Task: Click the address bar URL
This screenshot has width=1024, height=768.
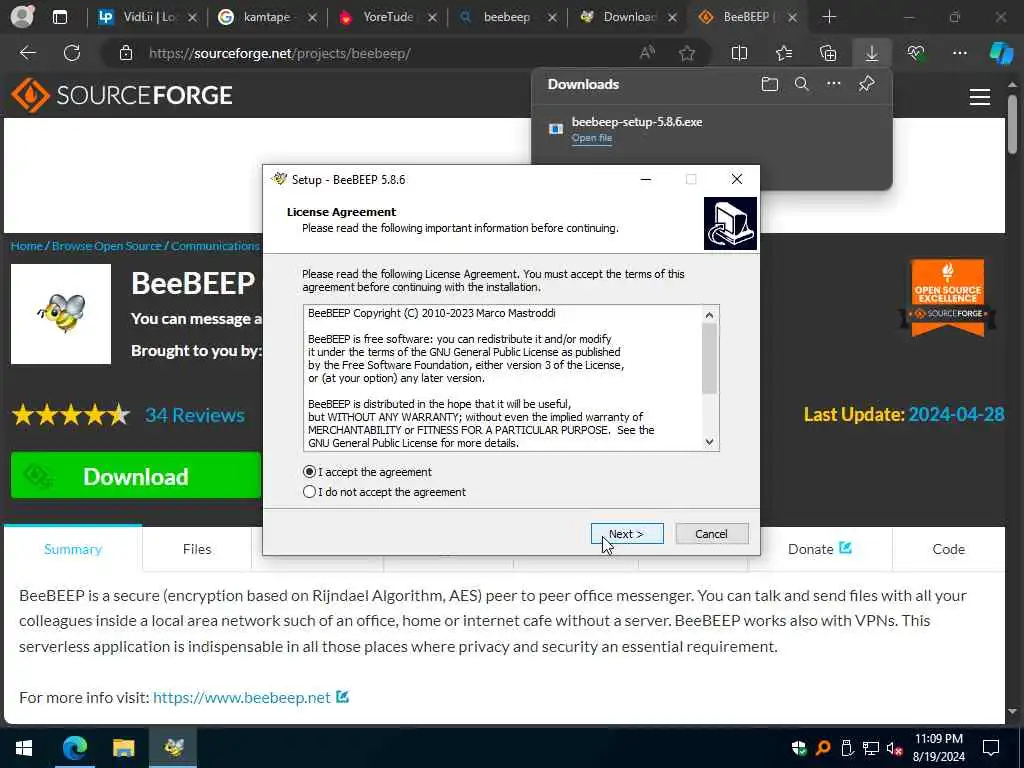Action: click(x=280, y=54)
